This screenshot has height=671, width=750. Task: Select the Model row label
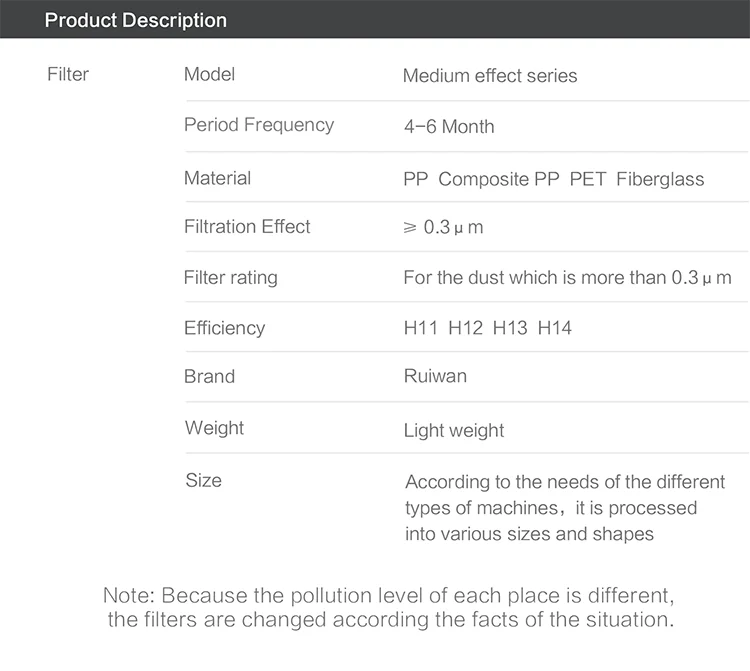coord(209,74)
